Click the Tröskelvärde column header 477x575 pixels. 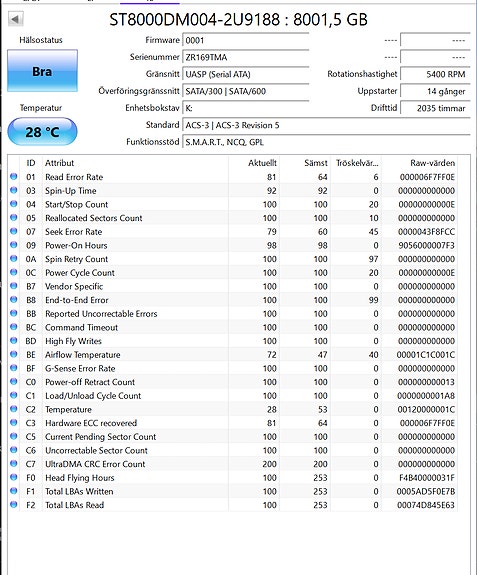tap(356, 163)
